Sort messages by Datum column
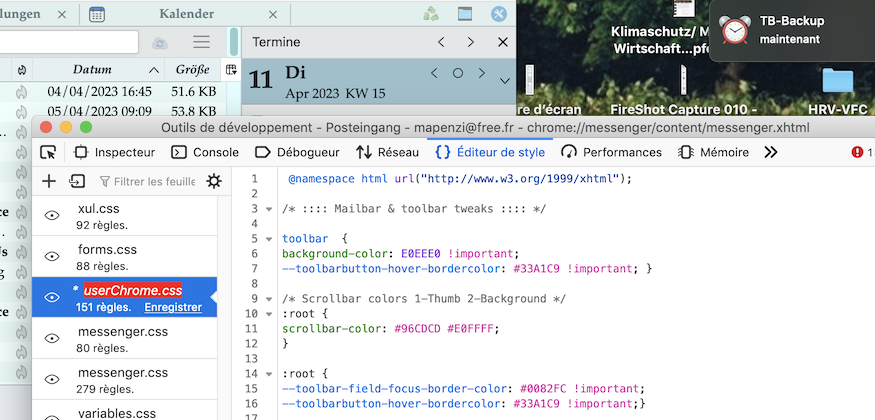Screen dimensions: 875x420 98,70
